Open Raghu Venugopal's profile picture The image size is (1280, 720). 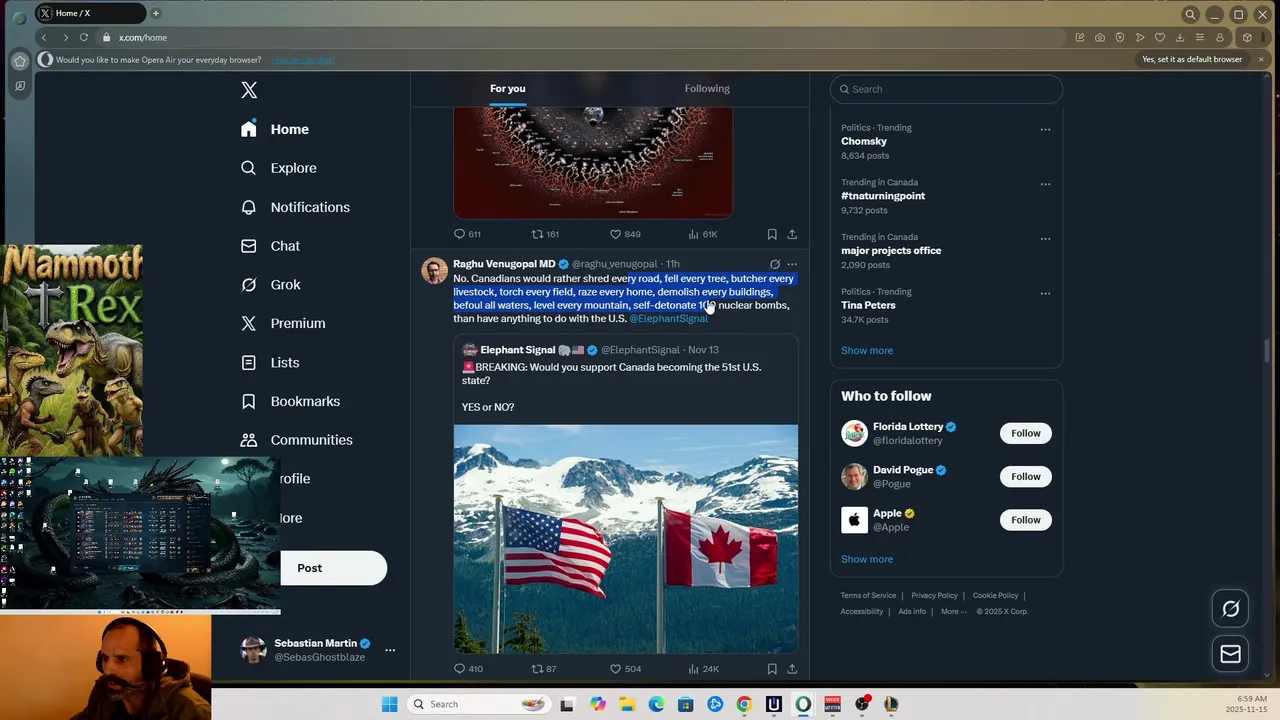coord(434,271)
